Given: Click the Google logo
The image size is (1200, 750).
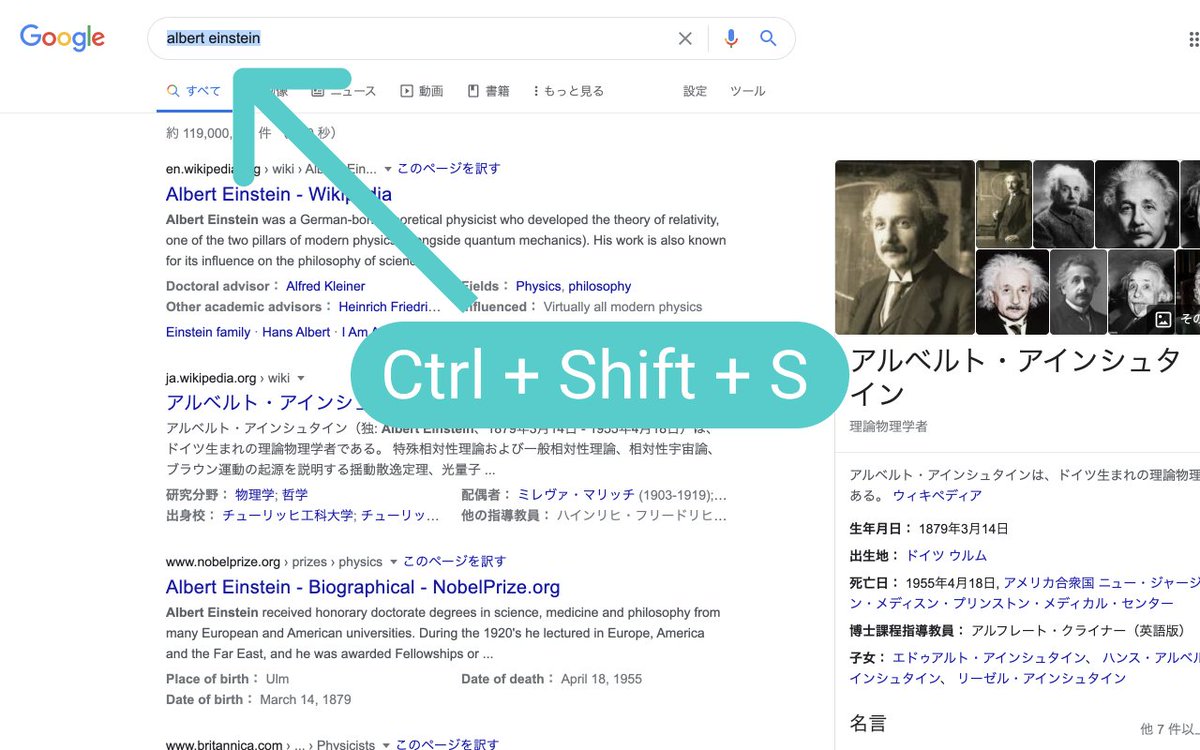Looking at the screenshot, I should [62, 38].
